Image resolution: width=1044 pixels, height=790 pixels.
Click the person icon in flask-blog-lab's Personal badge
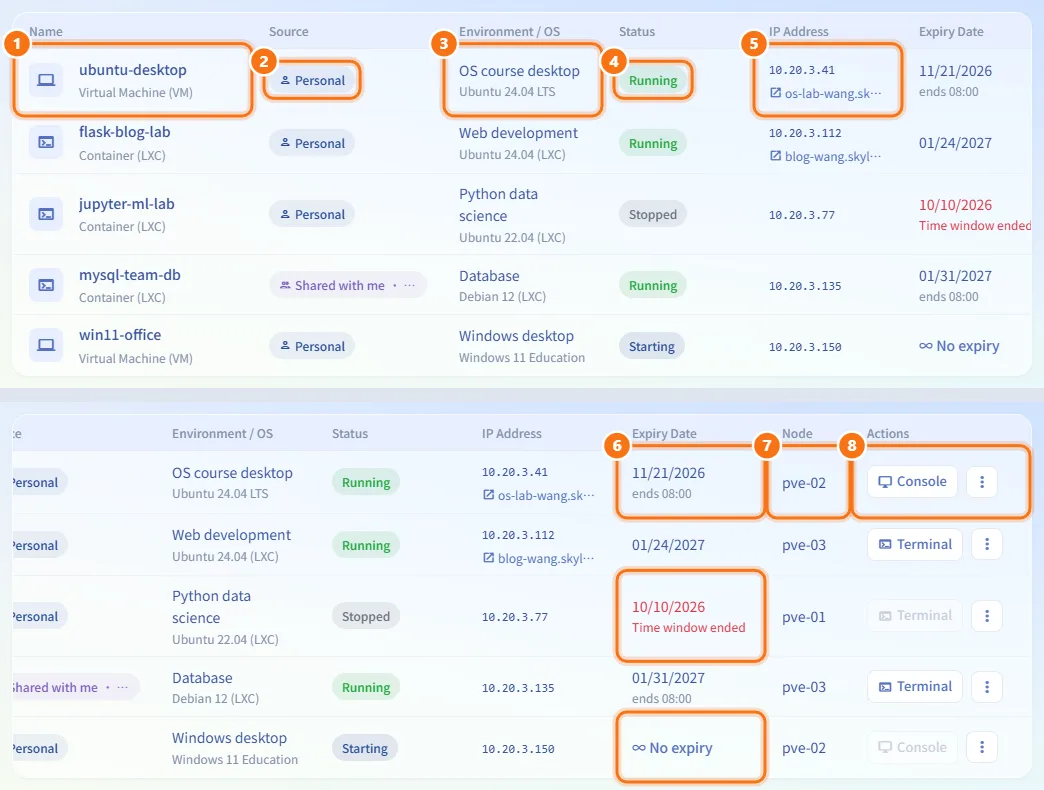[x=285, y=143]
